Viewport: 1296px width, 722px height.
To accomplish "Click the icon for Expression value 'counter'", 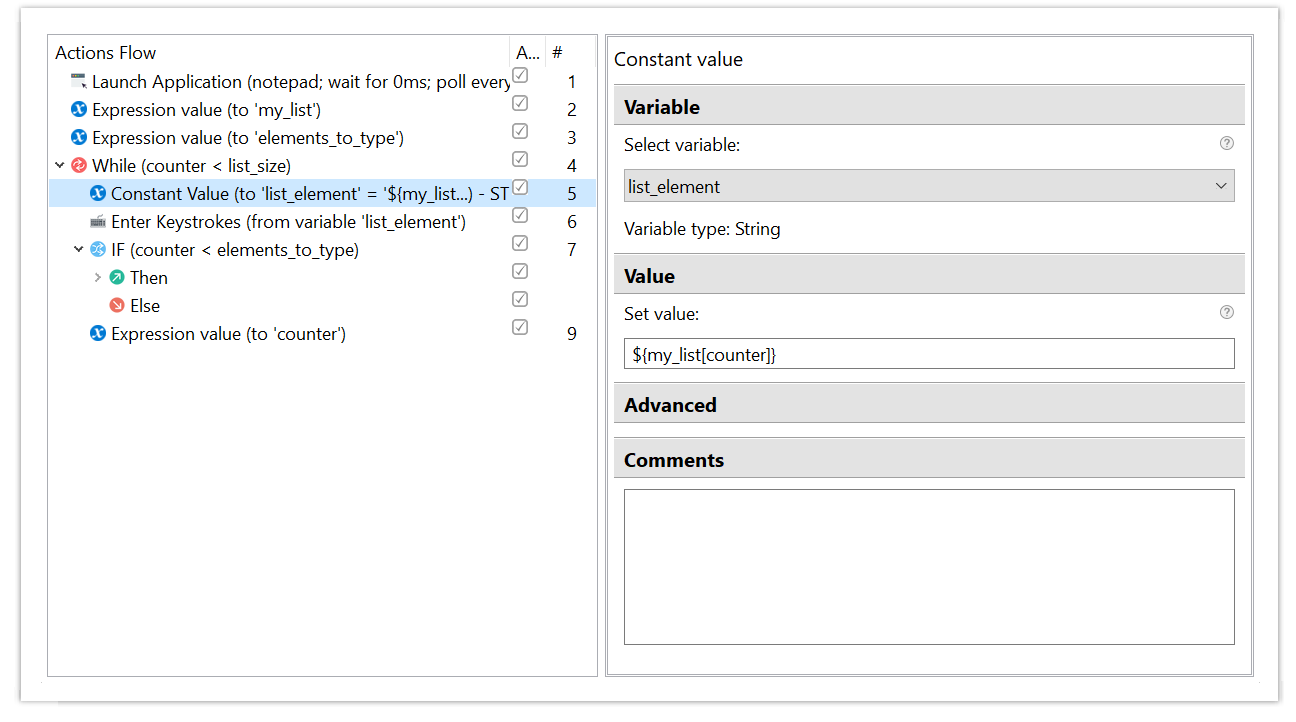I will (x=98, y=333).
